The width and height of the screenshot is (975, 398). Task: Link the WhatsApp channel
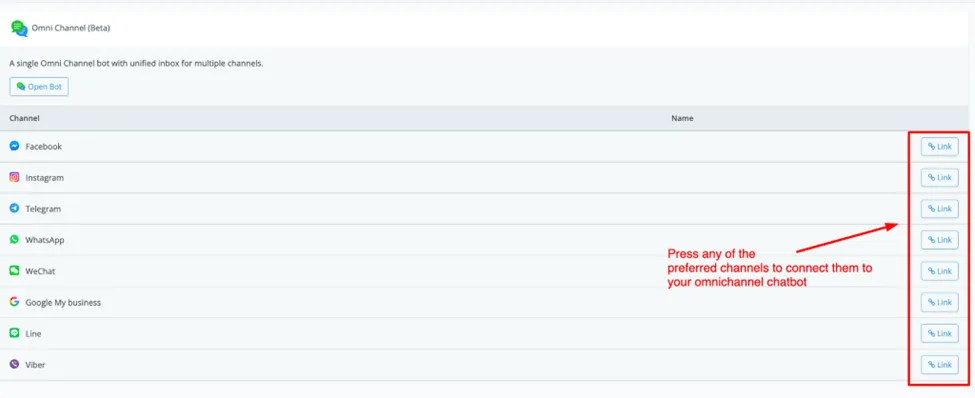940,240
